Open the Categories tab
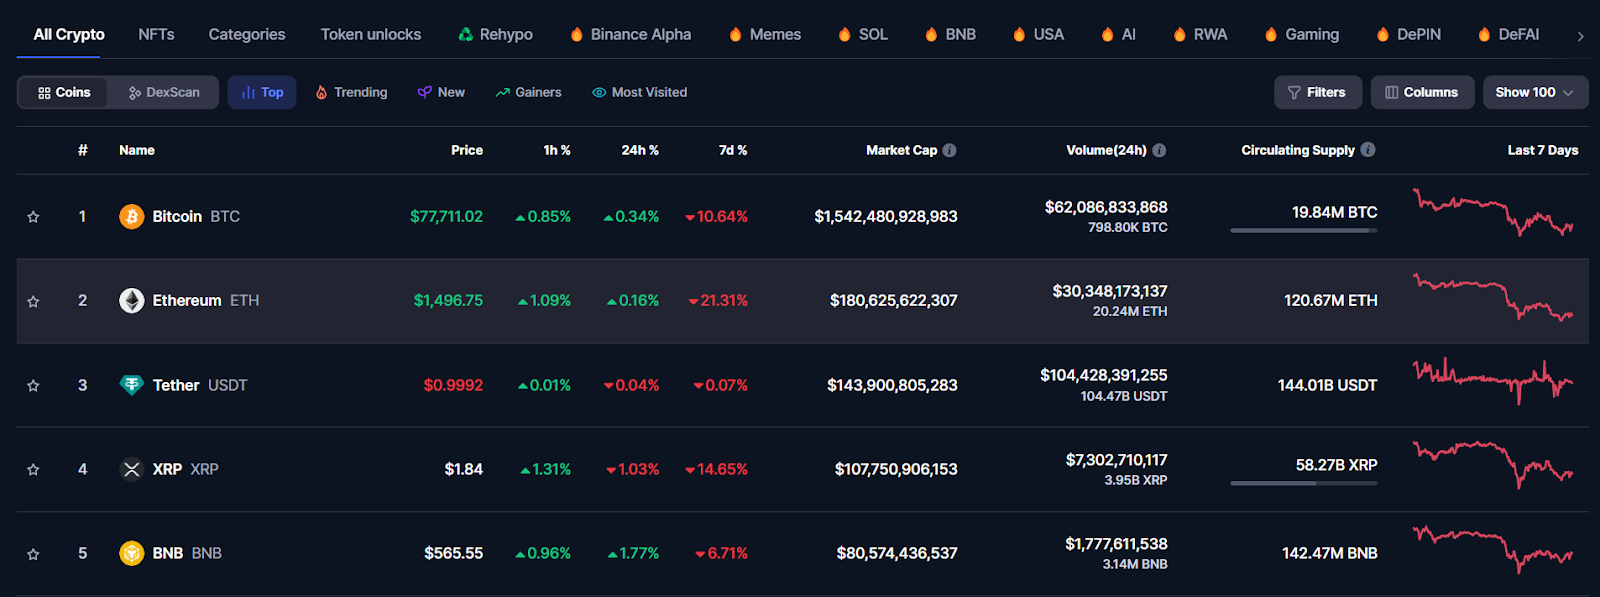This screenshot has width=1600, height=597. click(x=247, y=34)
